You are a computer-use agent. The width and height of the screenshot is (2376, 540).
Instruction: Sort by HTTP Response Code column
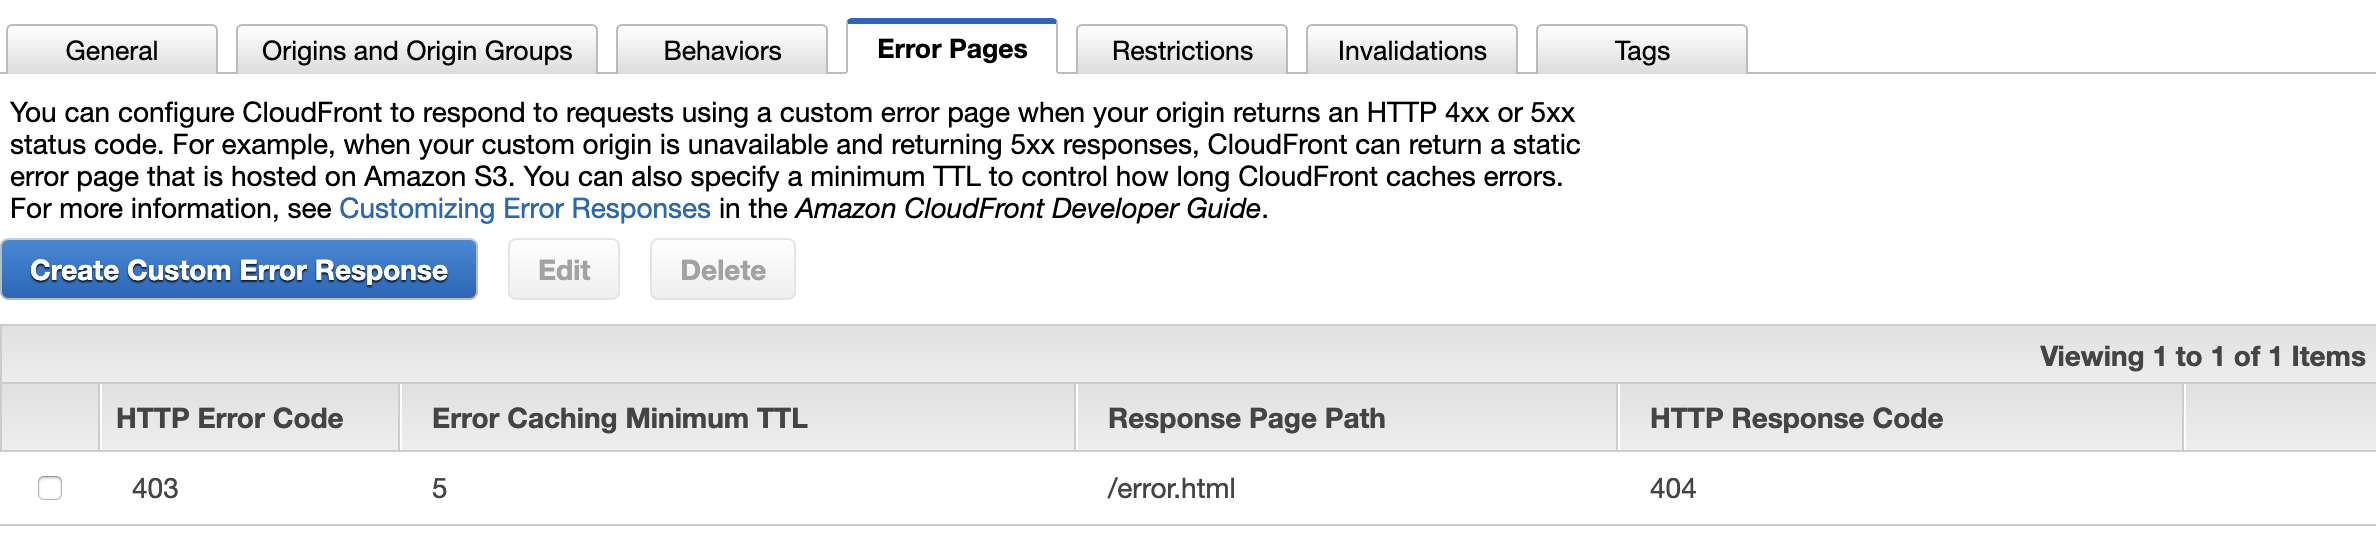click(1796, 418)
